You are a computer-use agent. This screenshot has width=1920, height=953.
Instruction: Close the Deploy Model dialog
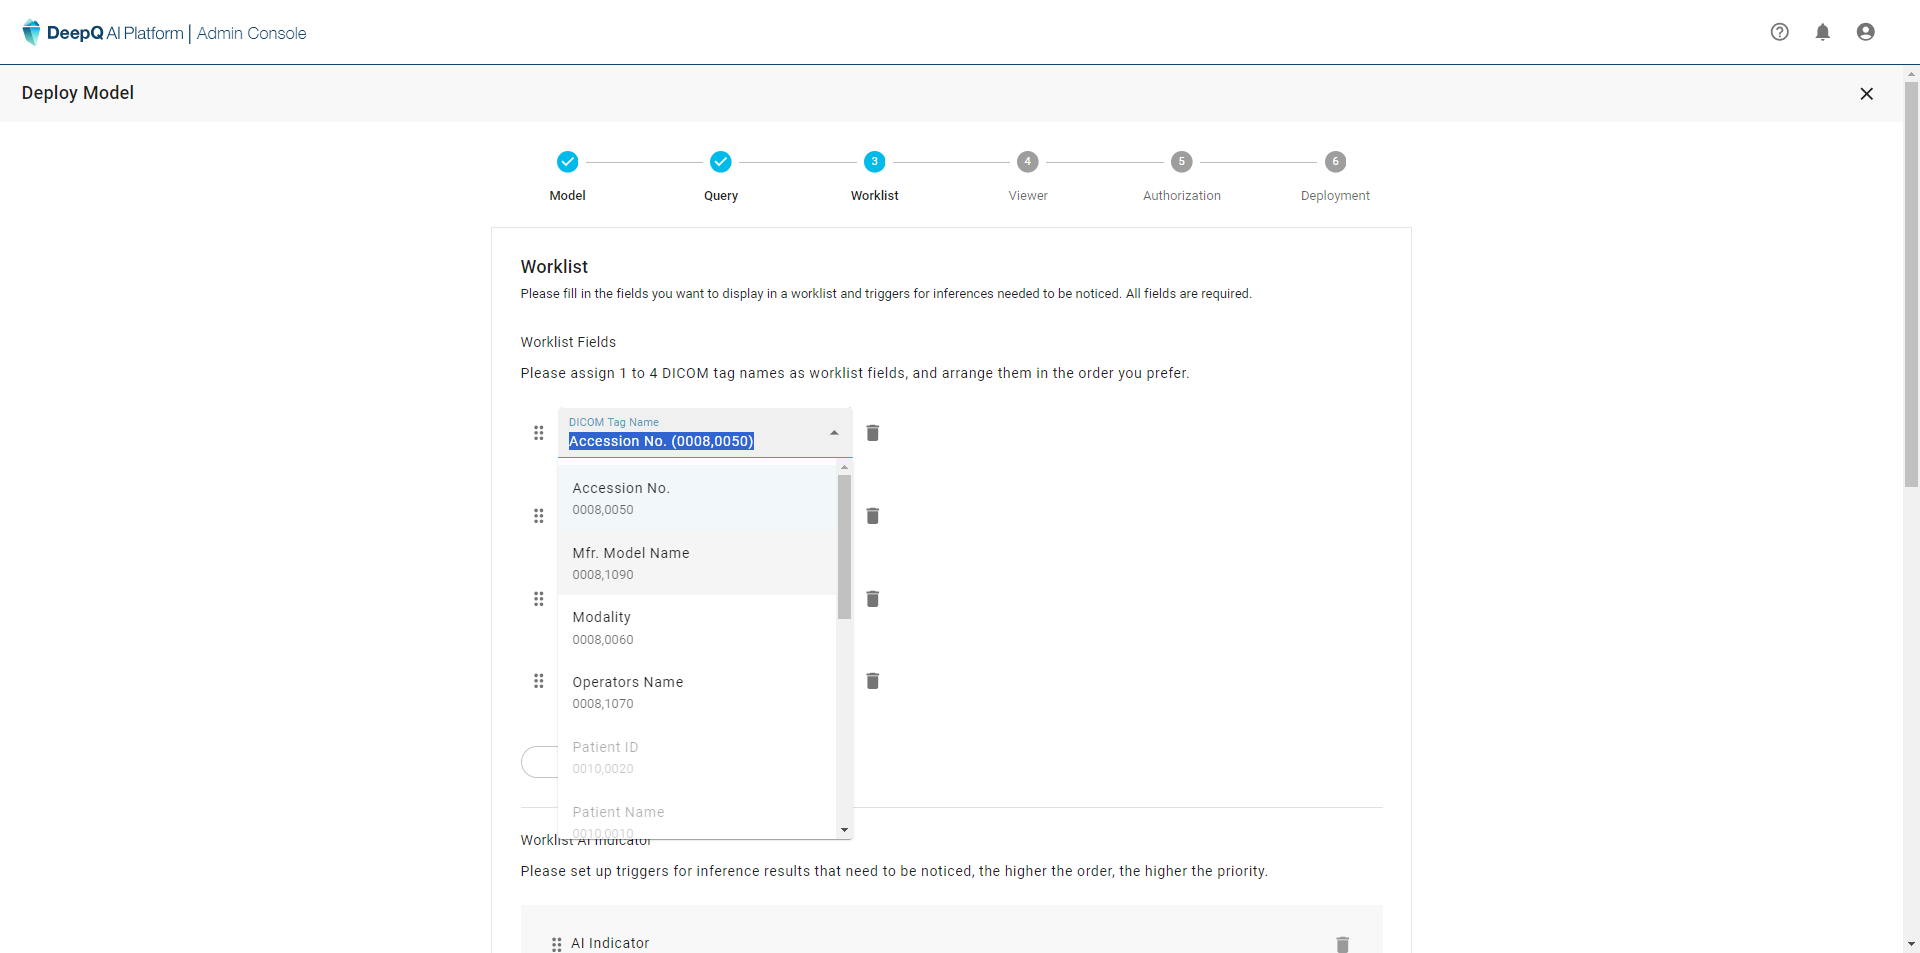pyautogui.click(x=1866, y=94)
